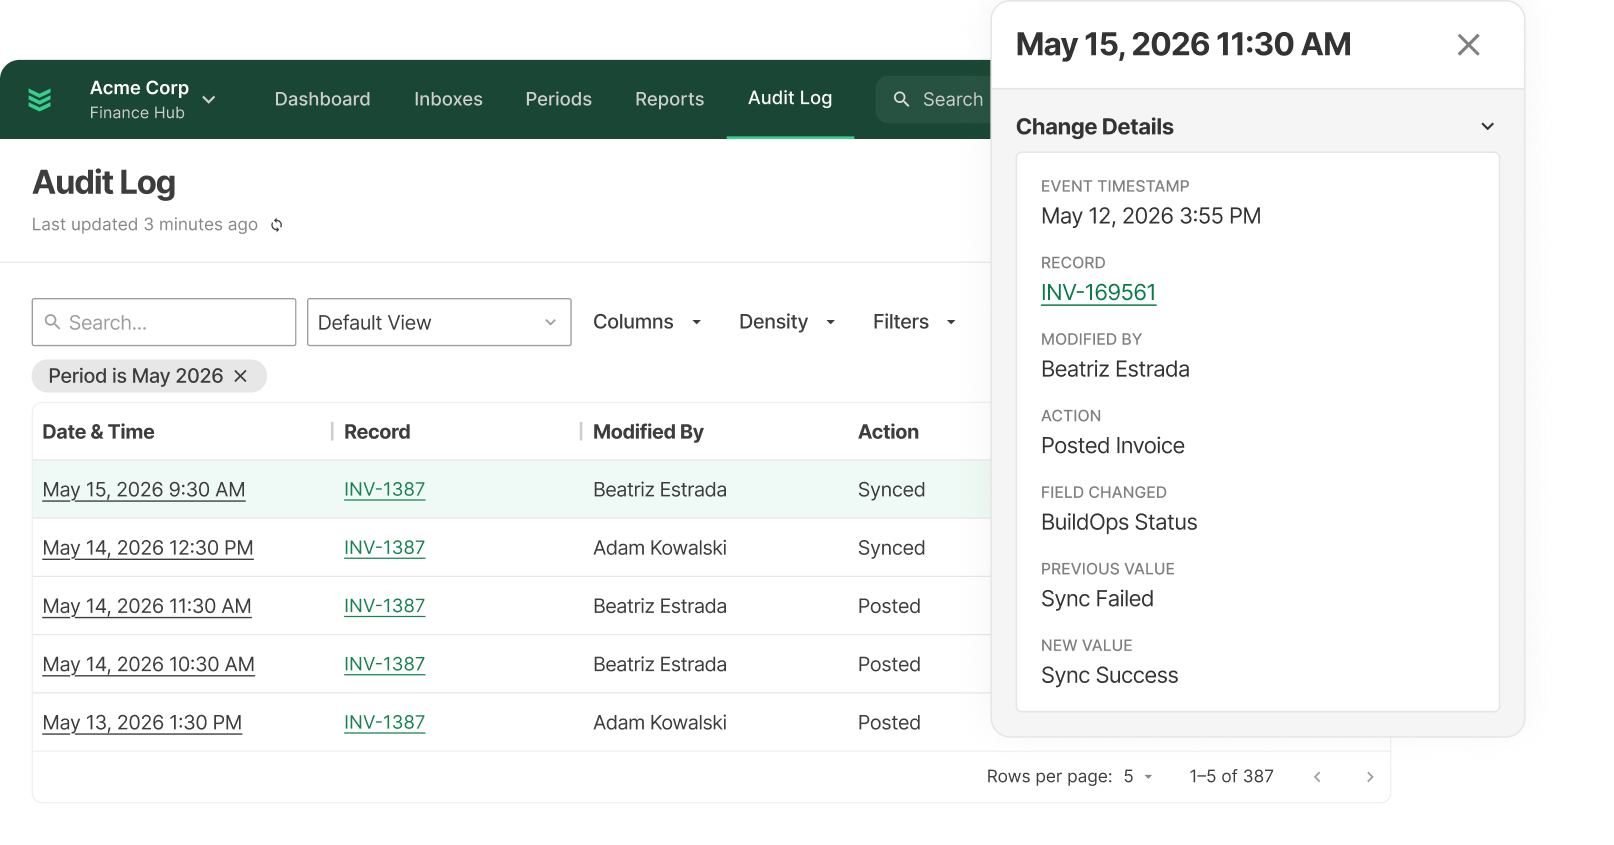Click the green stacked-layers app logo
Screen dimensions: 1614x845
(40, 99)
